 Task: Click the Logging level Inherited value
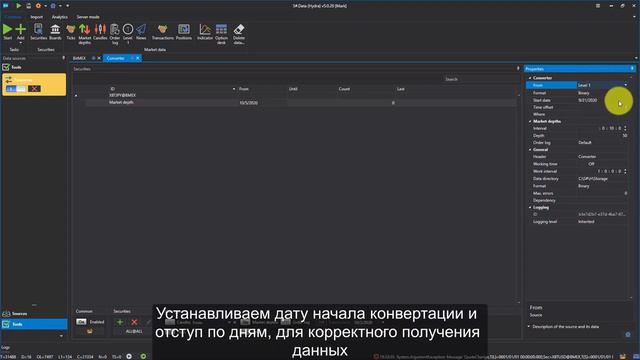(586, 222)
